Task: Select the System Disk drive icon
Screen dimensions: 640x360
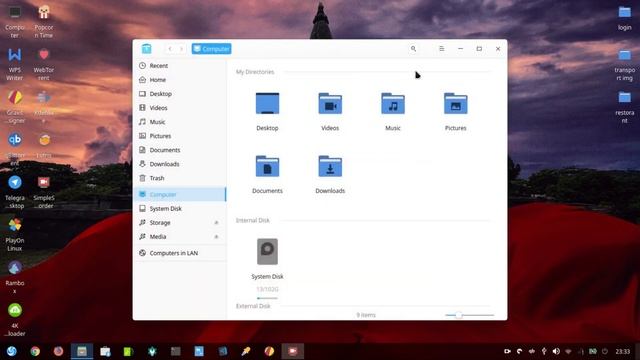Action: [x=267, y=251]
